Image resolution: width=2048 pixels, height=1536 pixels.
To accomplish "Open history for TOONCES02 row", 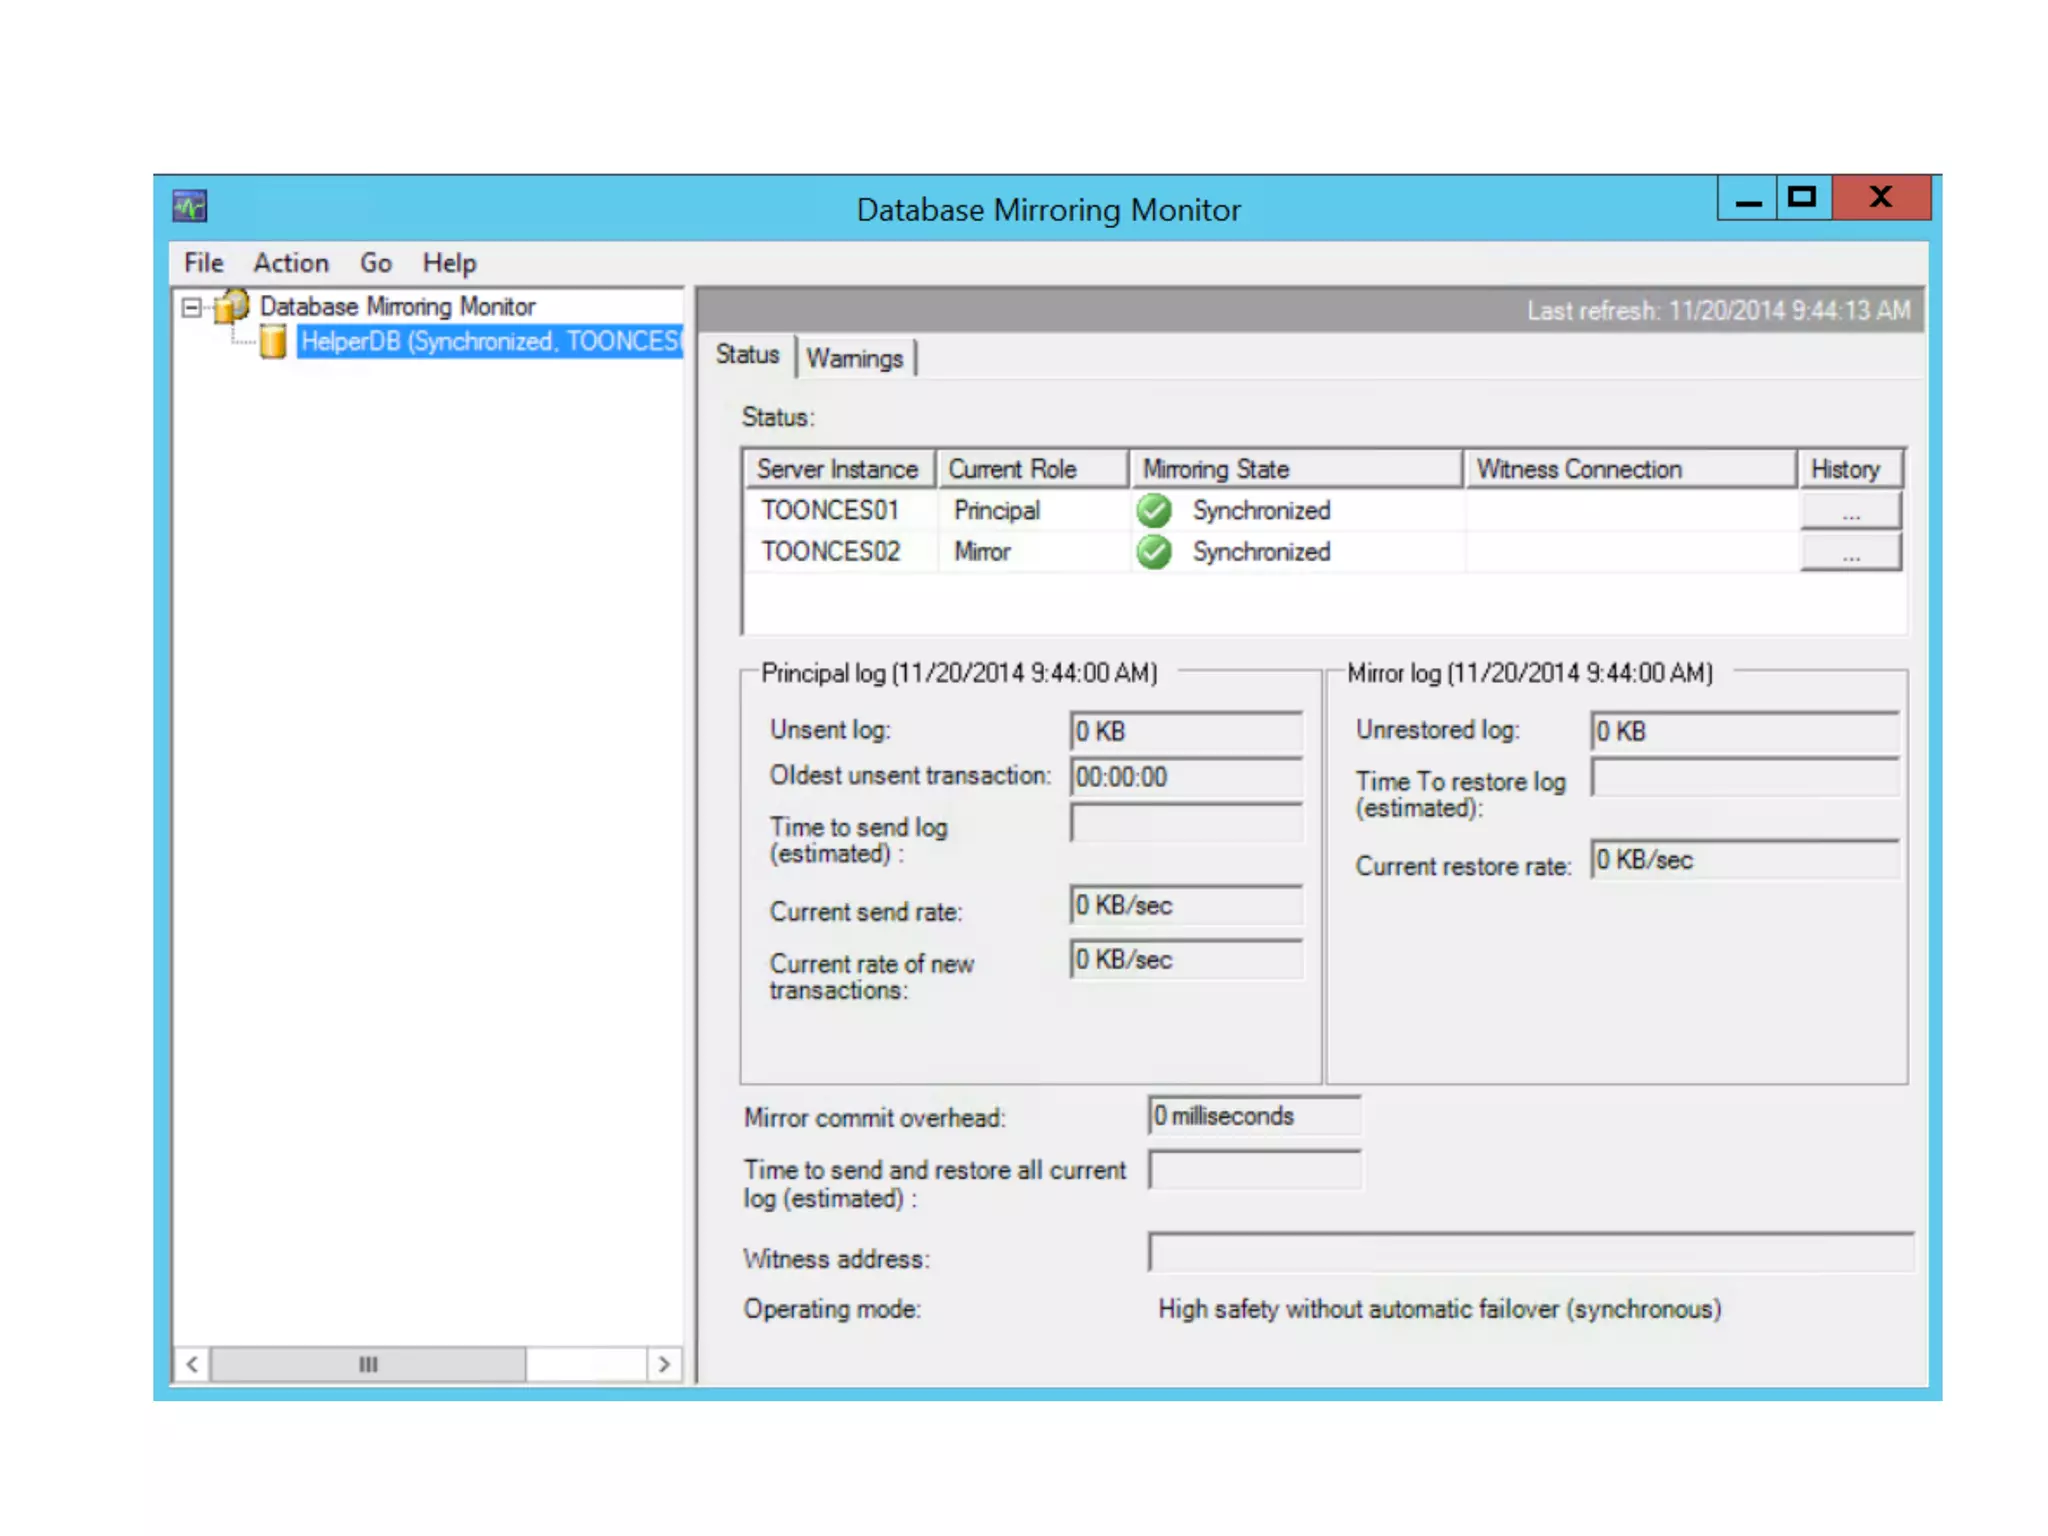I will [x=1850, y=553].
